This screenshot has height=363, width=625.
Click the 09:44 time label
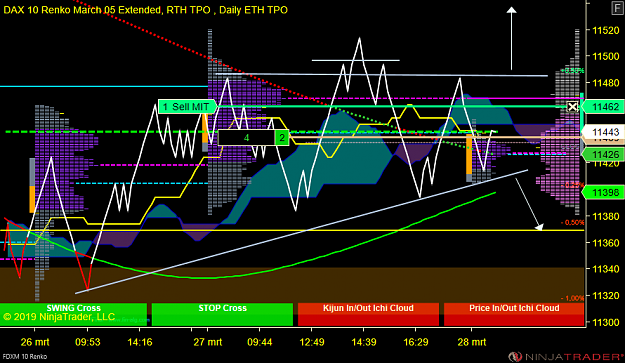(259, 342)
